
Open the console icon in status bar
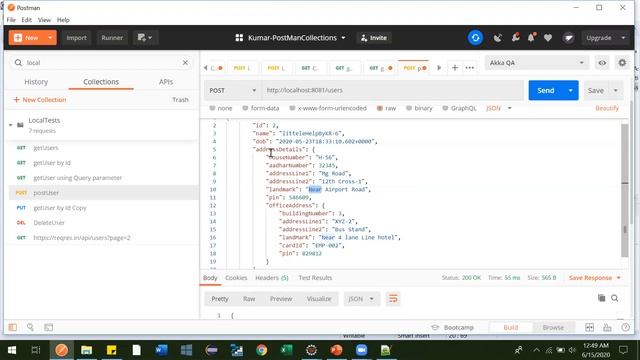(49, 327)
